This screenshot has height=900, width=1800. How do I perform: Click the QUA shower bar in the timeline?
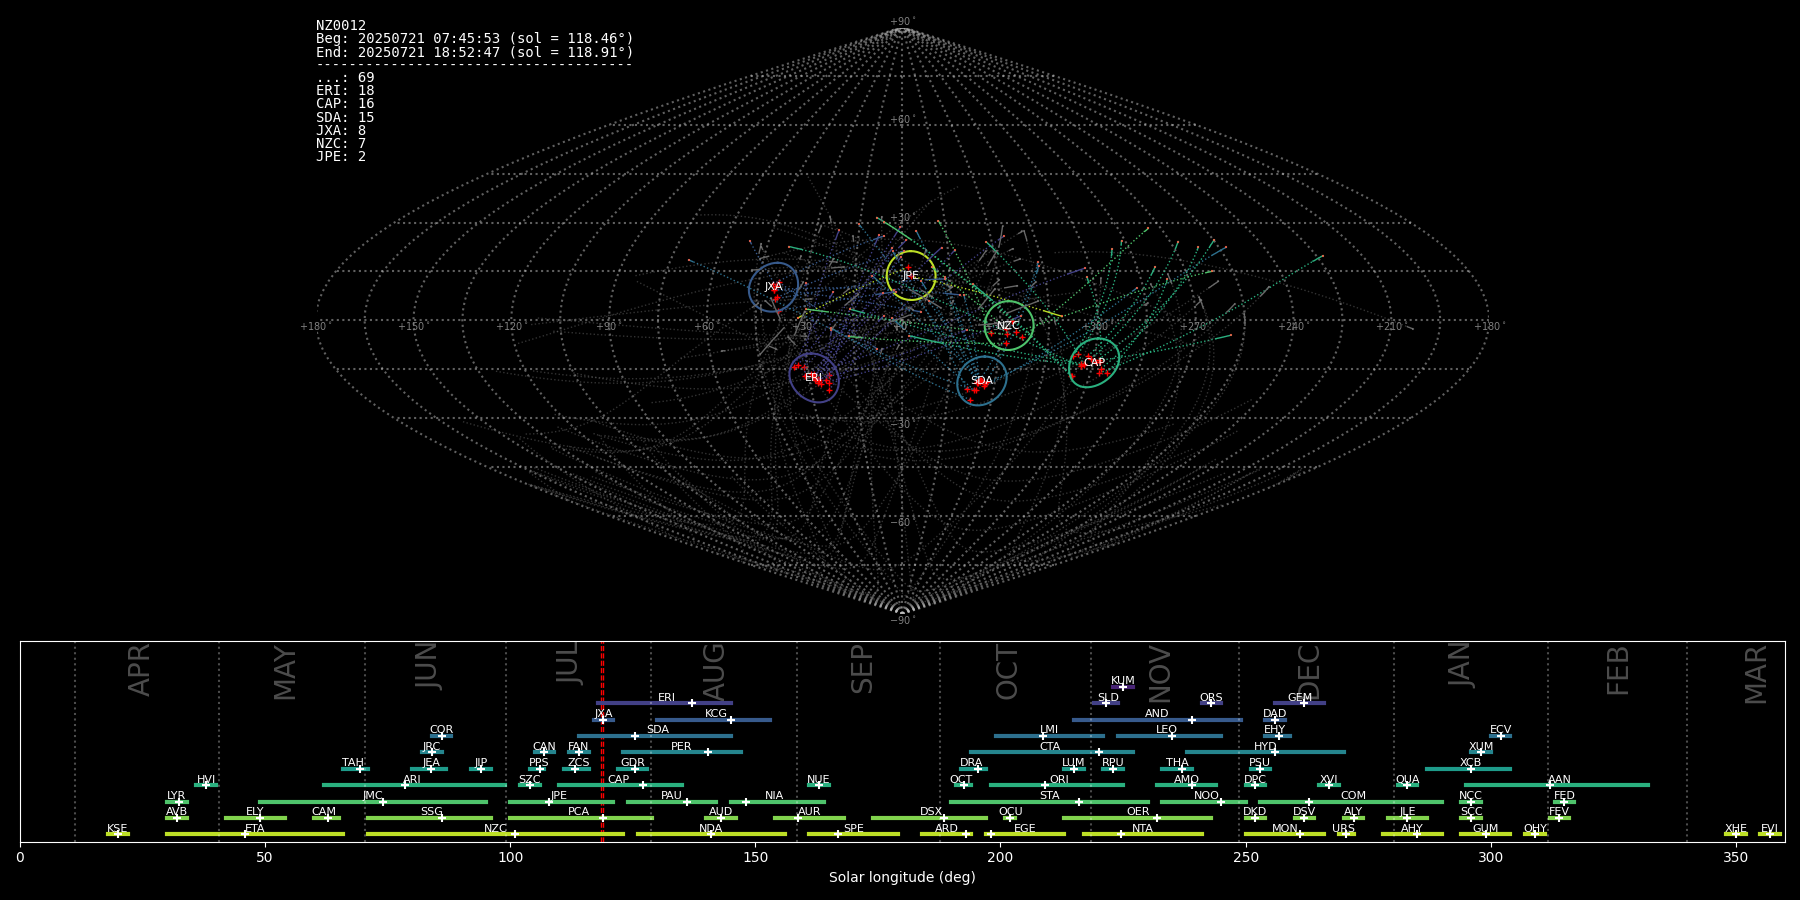[1407, 785]
